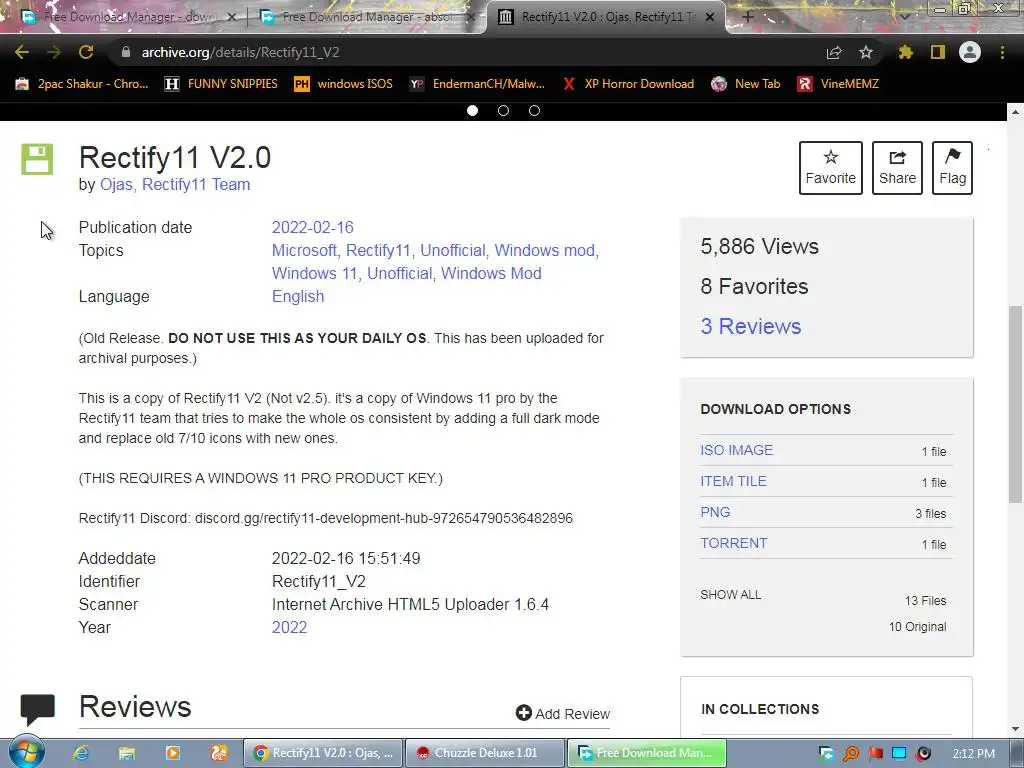Open the Windows 11 topic link
The height and width of the screenshot is (768, 1024).
click(x=314, y=273)
